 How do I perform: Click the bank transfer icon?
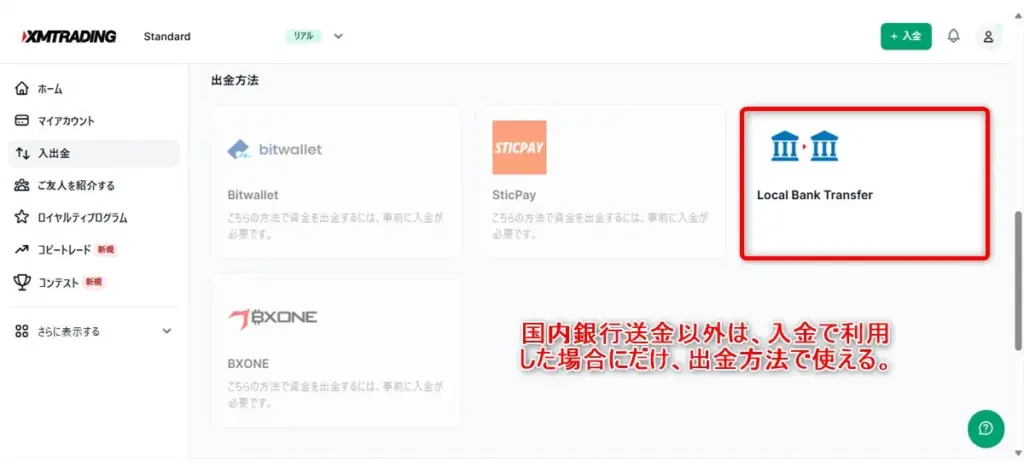click(804, 146)
